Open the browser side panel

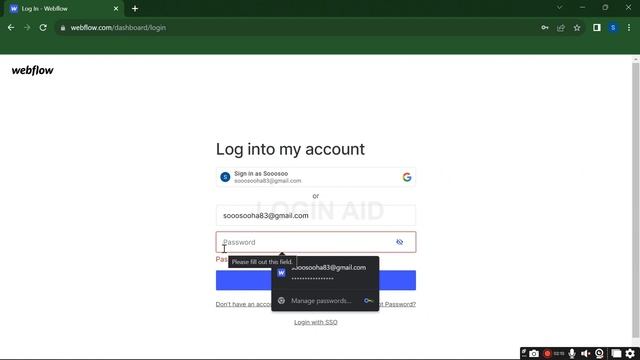coord(597,28)
